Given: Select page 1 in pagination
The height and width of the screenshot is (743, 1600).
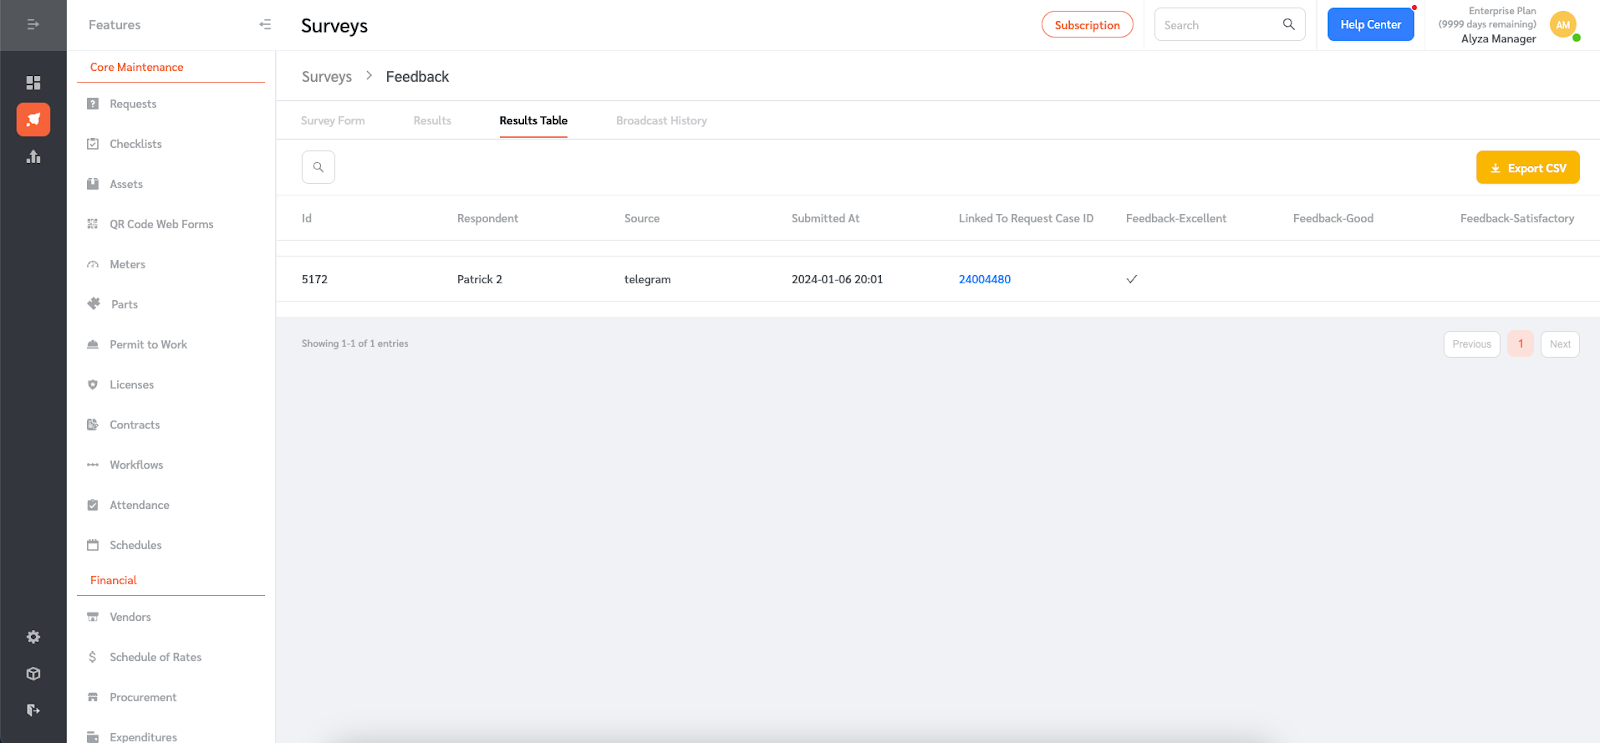Looking at the screenshot, I should pos(1520,344).
